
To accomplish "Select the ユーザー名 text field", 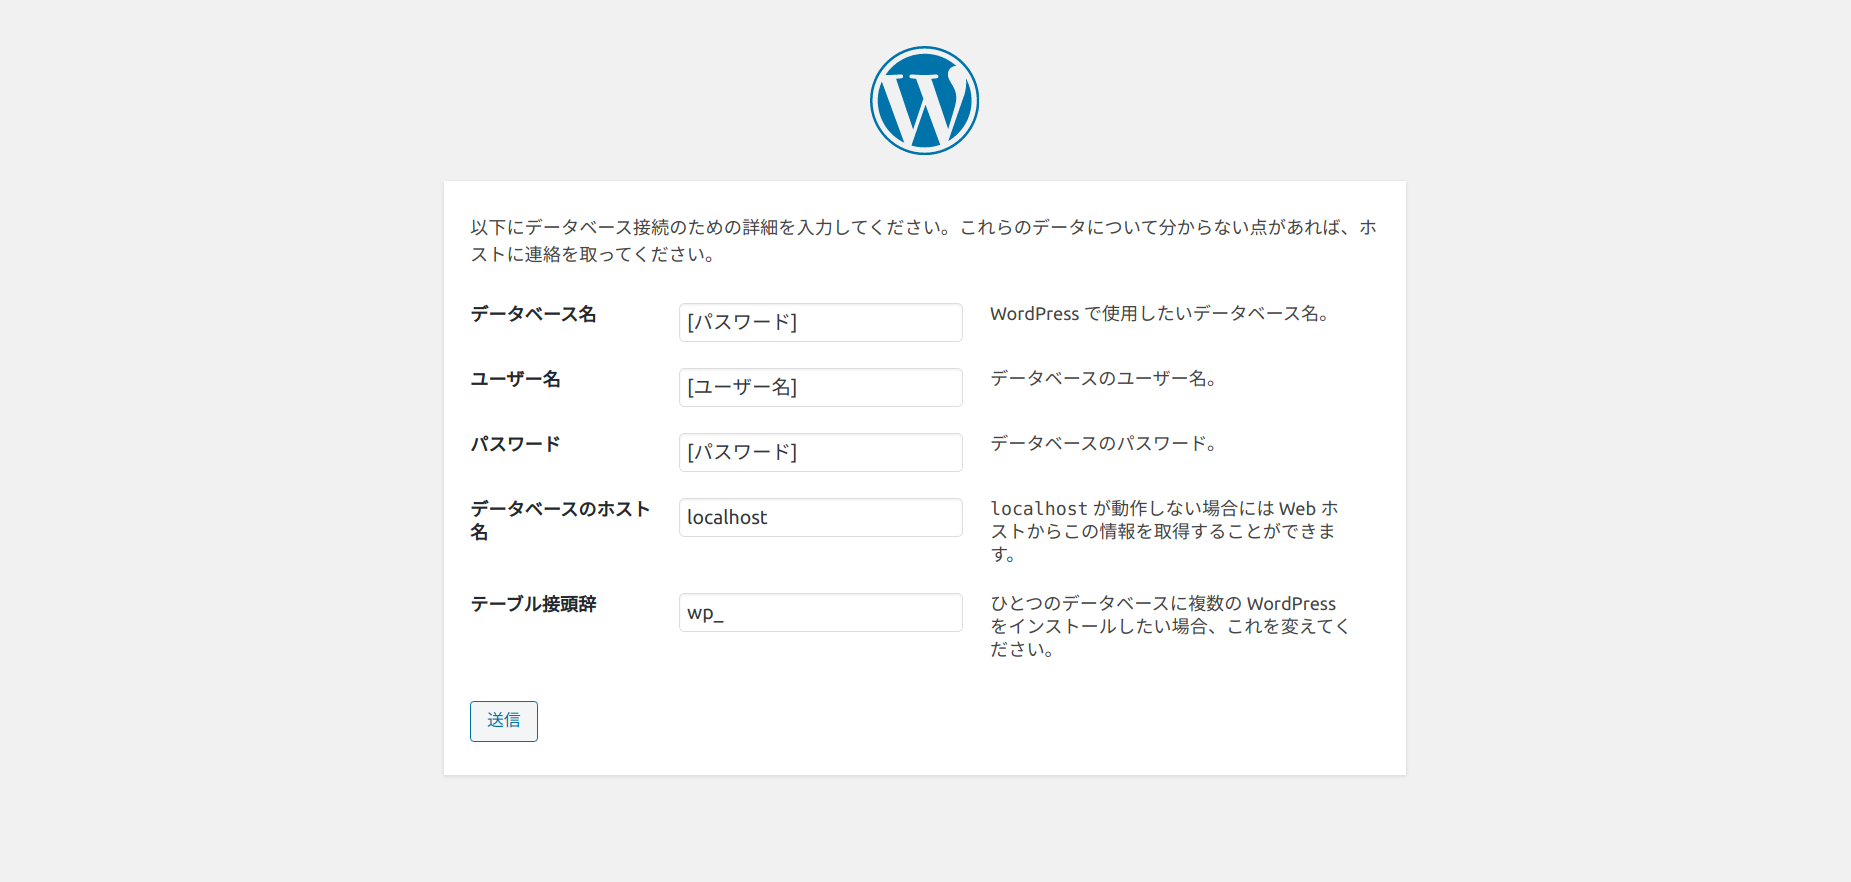I will tap(820, 387).
